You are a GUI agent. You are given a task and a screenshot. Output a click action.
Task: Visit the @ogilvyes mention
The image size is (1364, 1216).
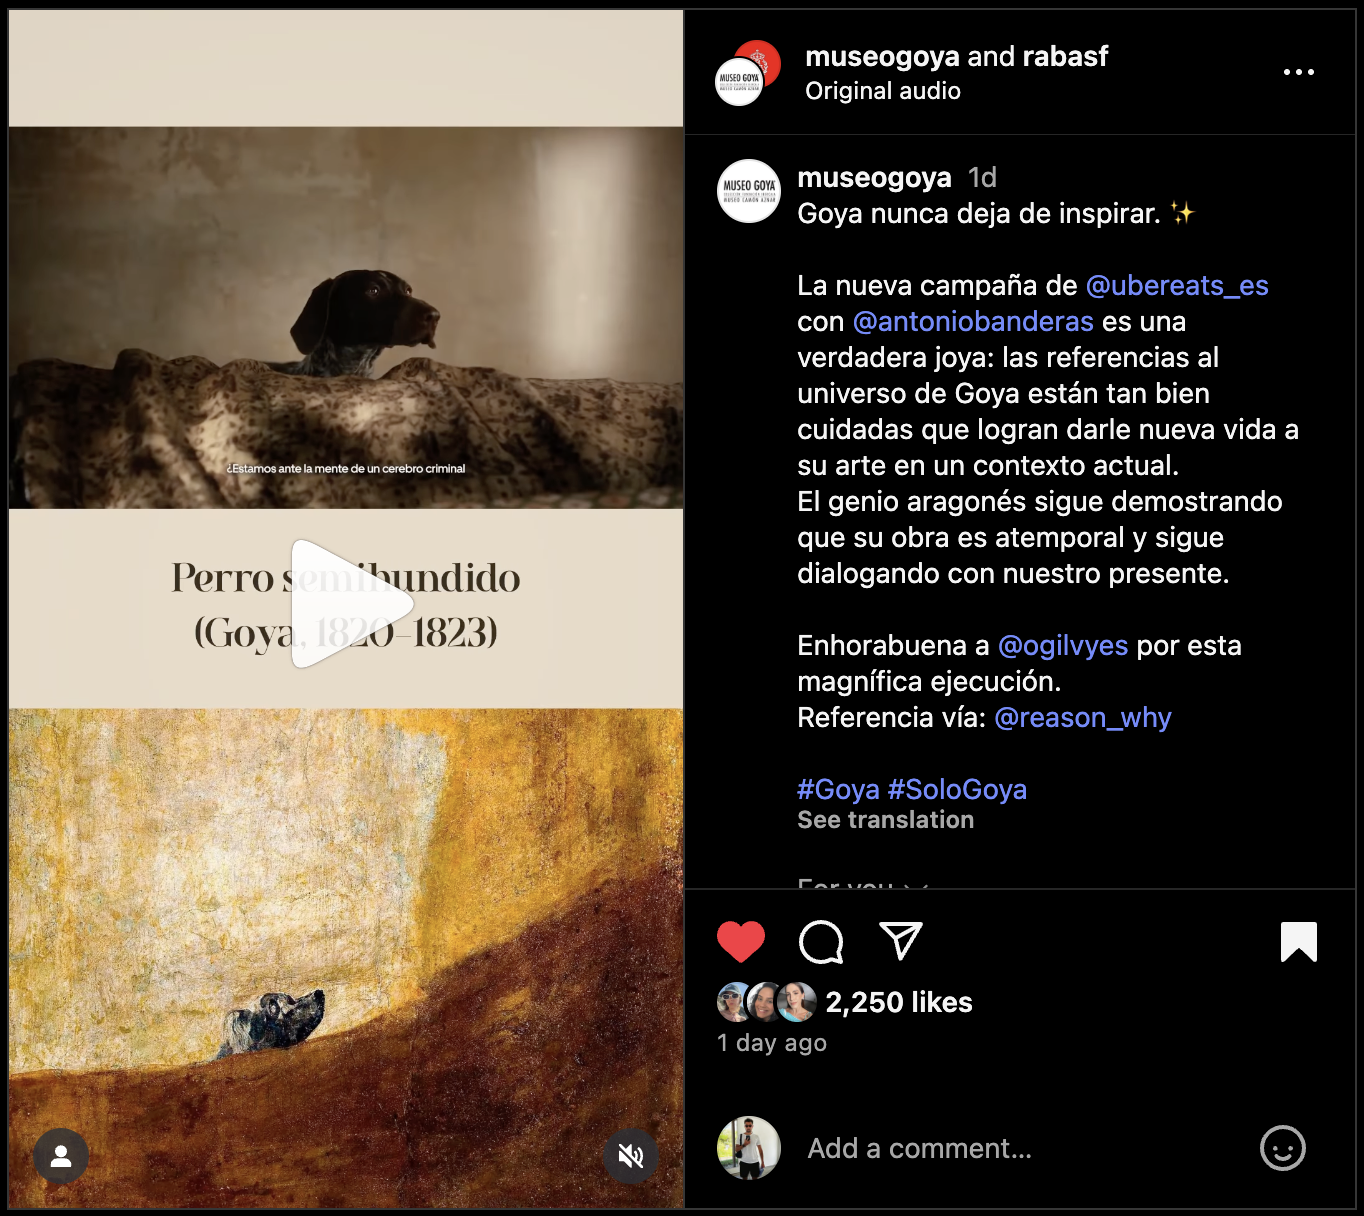point(1063,645)
